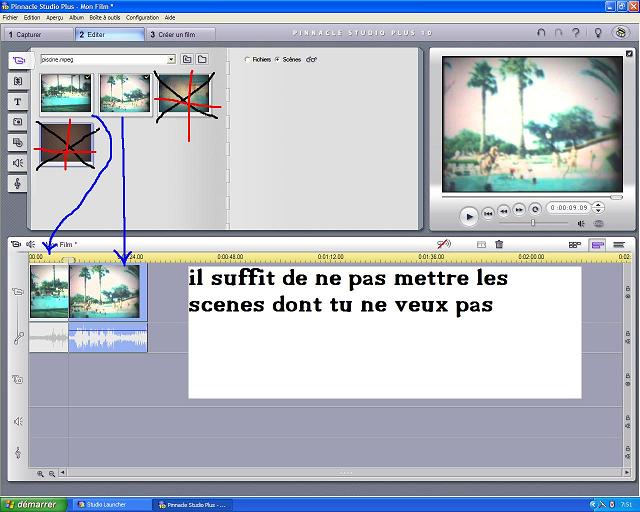The height and width of the screenshot is (512, 640).
Task: Play the preview video
Action: 469,216
